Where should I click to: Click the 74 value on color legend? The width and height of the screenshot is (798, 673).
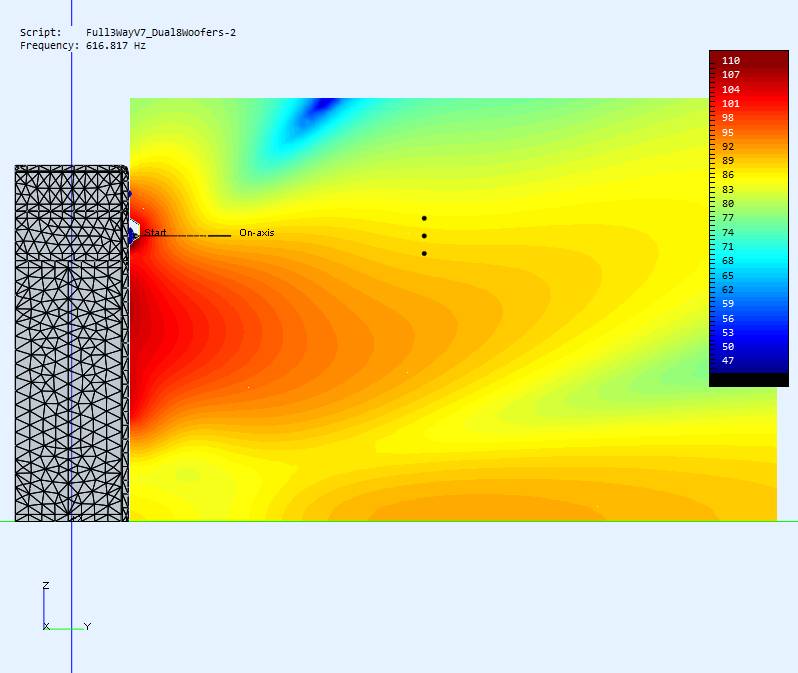[x=728, y=232]
